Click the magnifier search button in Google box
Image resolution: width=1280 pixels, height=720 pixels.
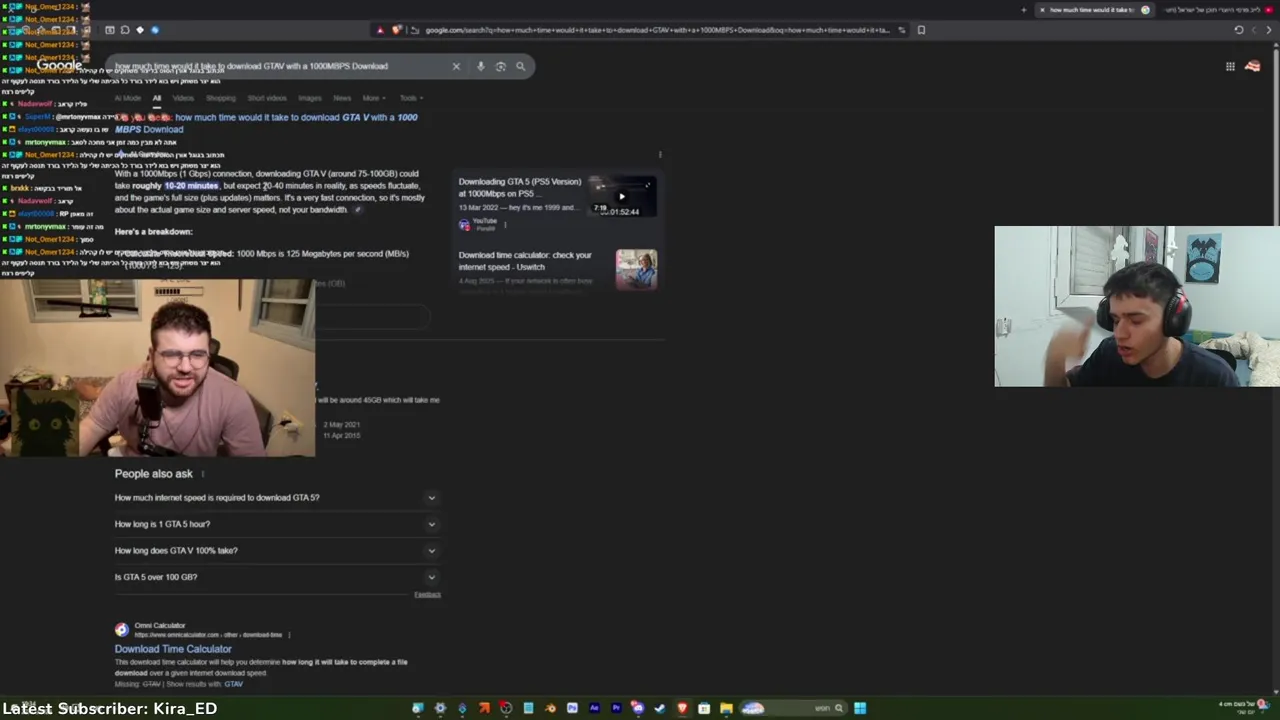point(520,66)
